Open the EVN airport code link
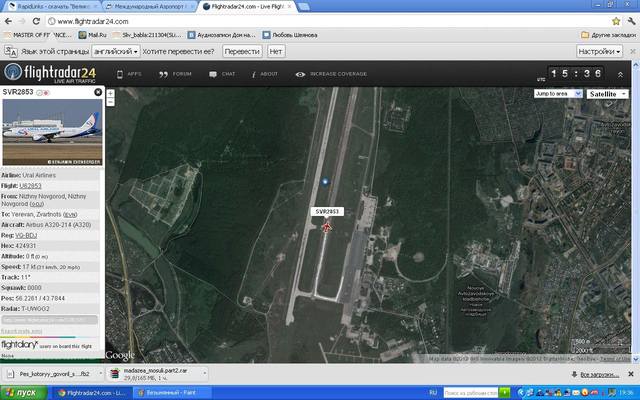The image size is (640, 400). coord(70,214)
